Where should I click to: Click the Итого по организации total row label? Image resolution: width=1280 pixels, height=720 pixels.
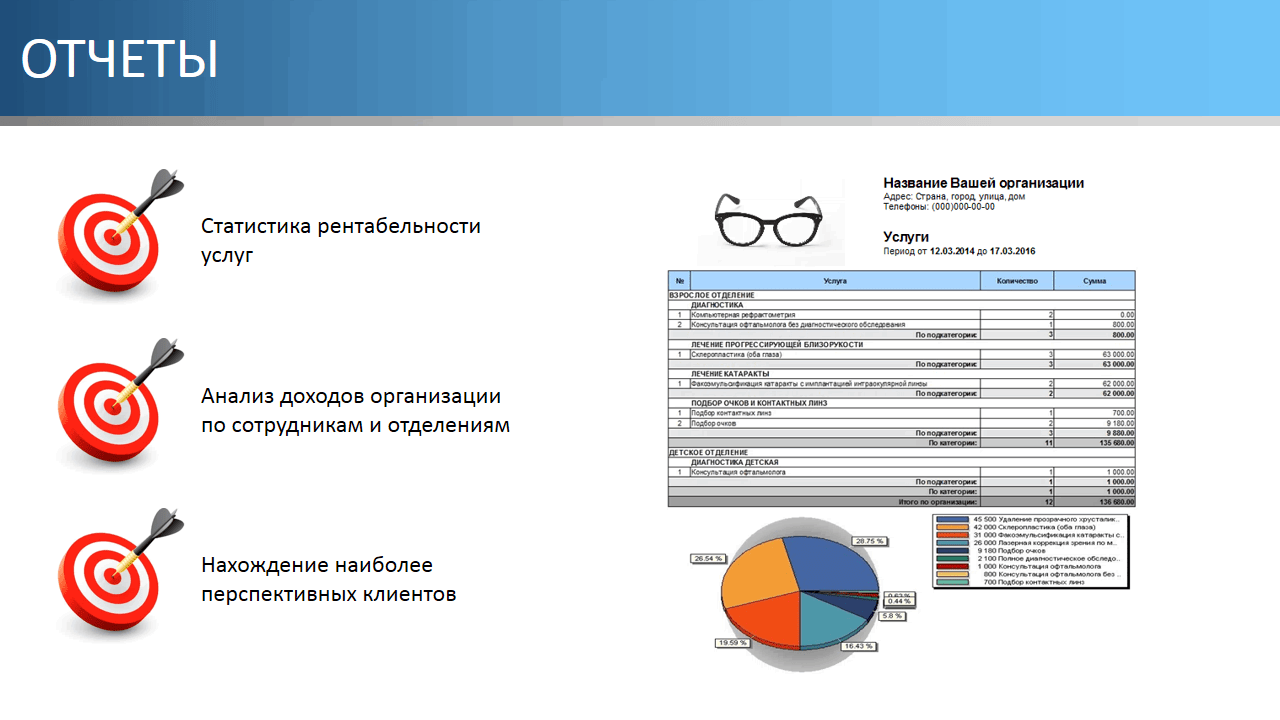click(x=938, y=502)
